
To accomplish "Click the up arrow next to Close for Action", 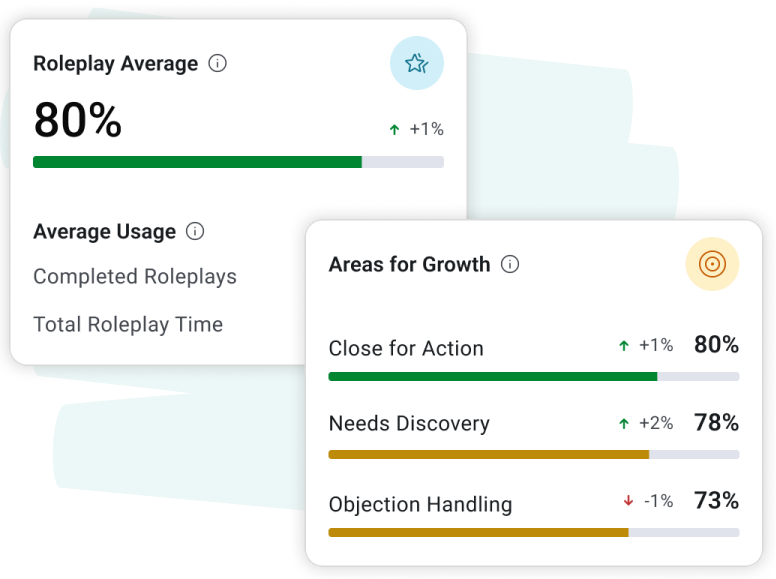I will pyautogui.click(x=624, y=346).
